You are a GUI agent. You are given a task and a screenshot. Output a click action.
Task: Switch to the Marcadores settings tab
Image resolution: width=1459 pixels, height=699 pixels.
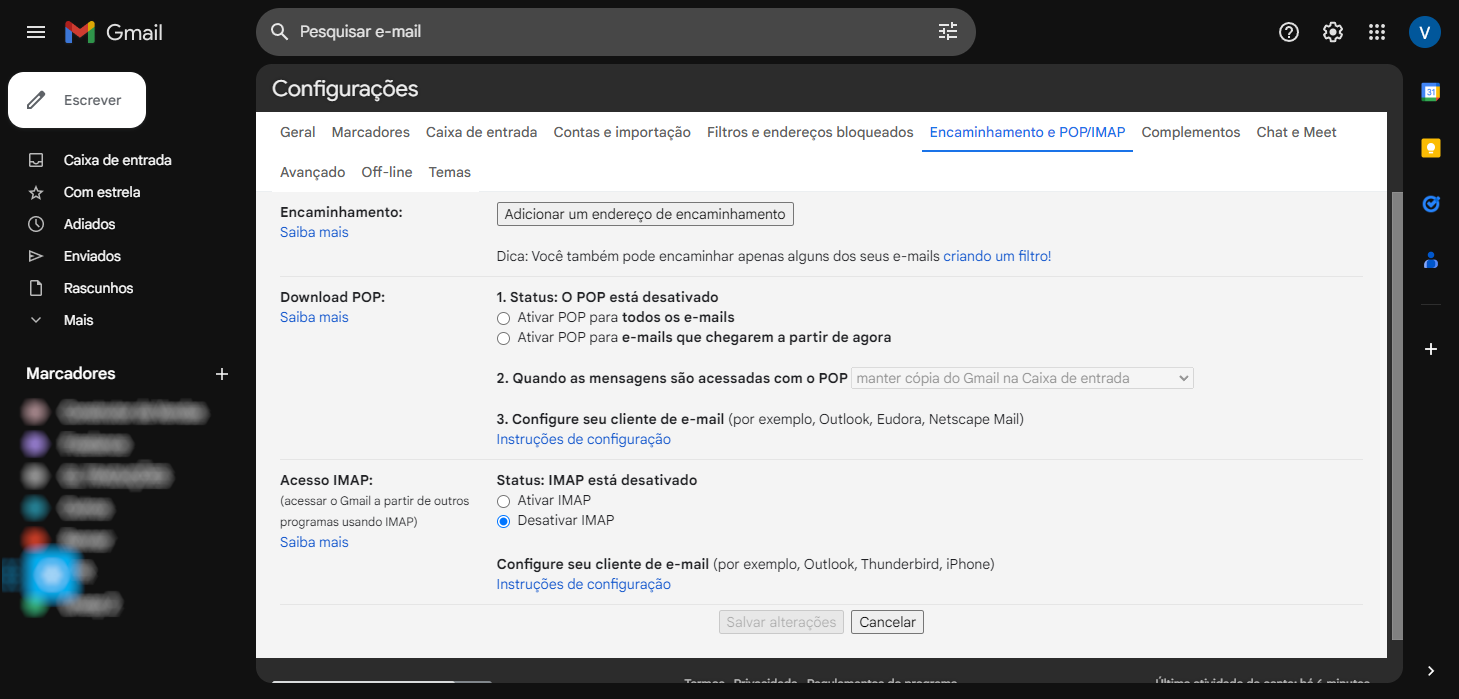[x=371, y=132]
